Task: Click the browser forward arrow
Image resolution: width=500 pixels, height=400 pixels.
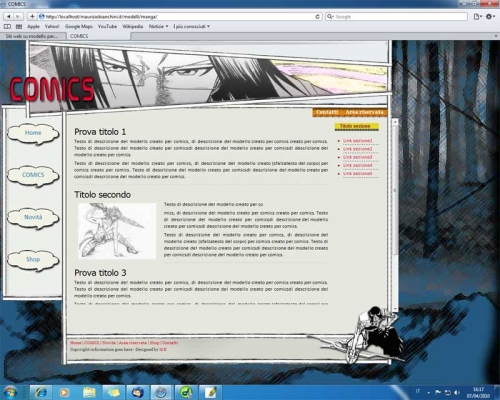Action: (18, 16)
